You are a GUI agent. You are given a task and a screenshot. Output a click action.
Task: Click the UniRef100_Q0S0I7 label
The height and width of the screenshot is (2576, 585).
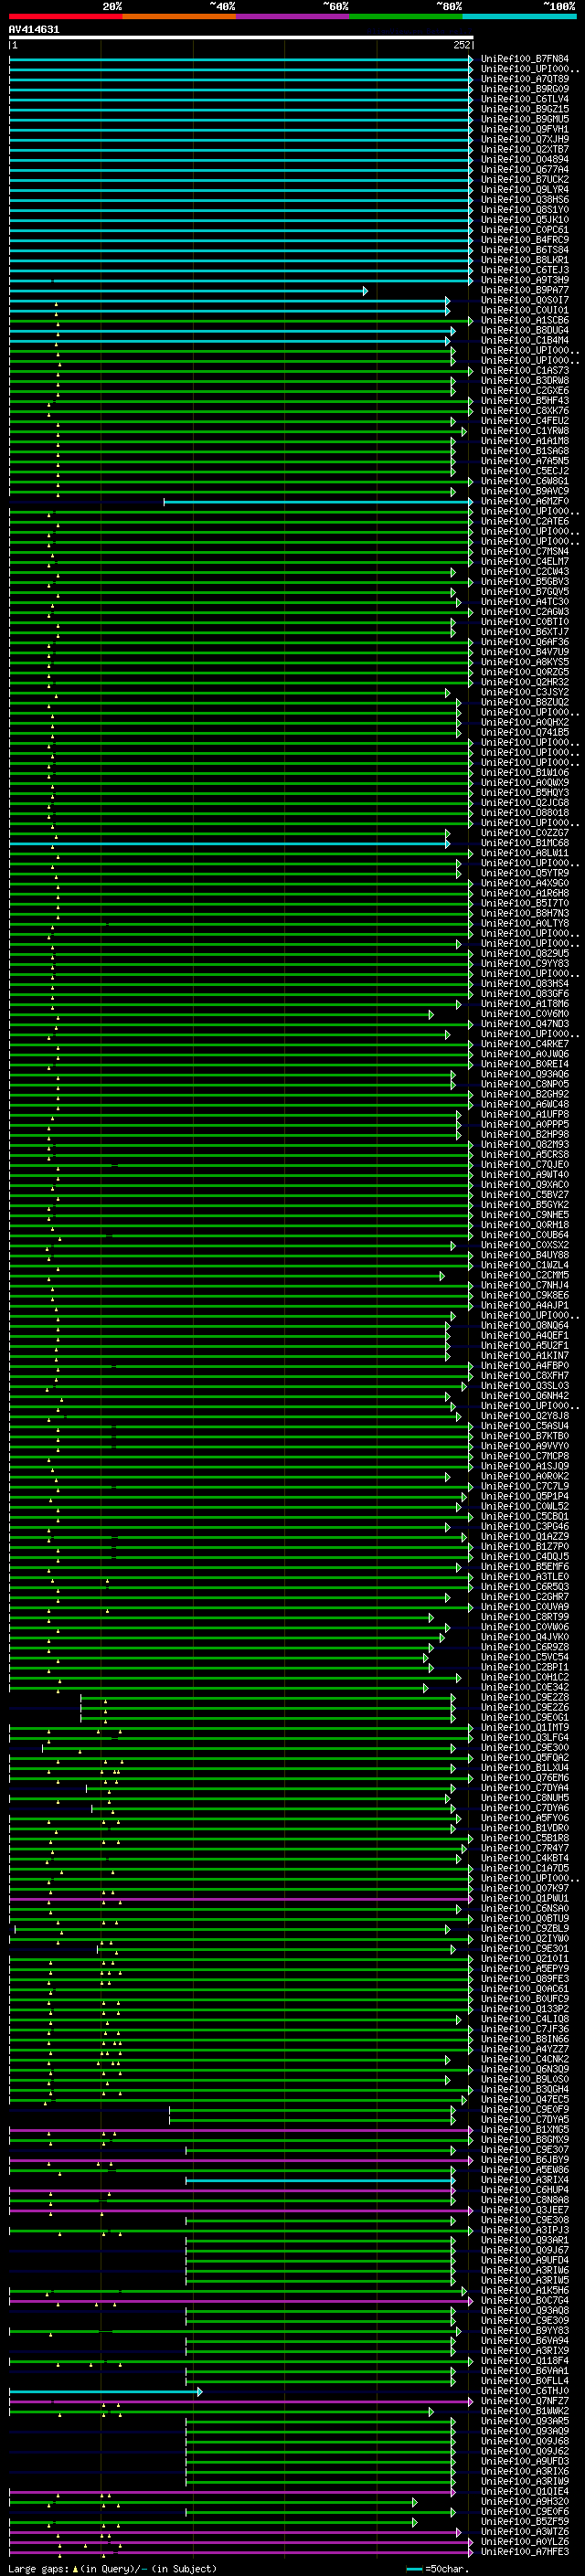[x=525, y=300]
